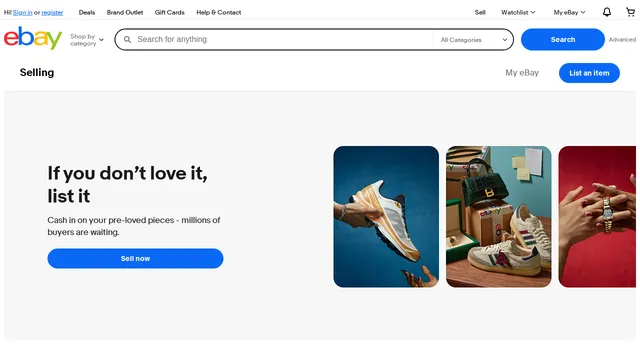Click the handbag and sneakers image
Viewport: 640px width, 360px height.
point(498,217)
